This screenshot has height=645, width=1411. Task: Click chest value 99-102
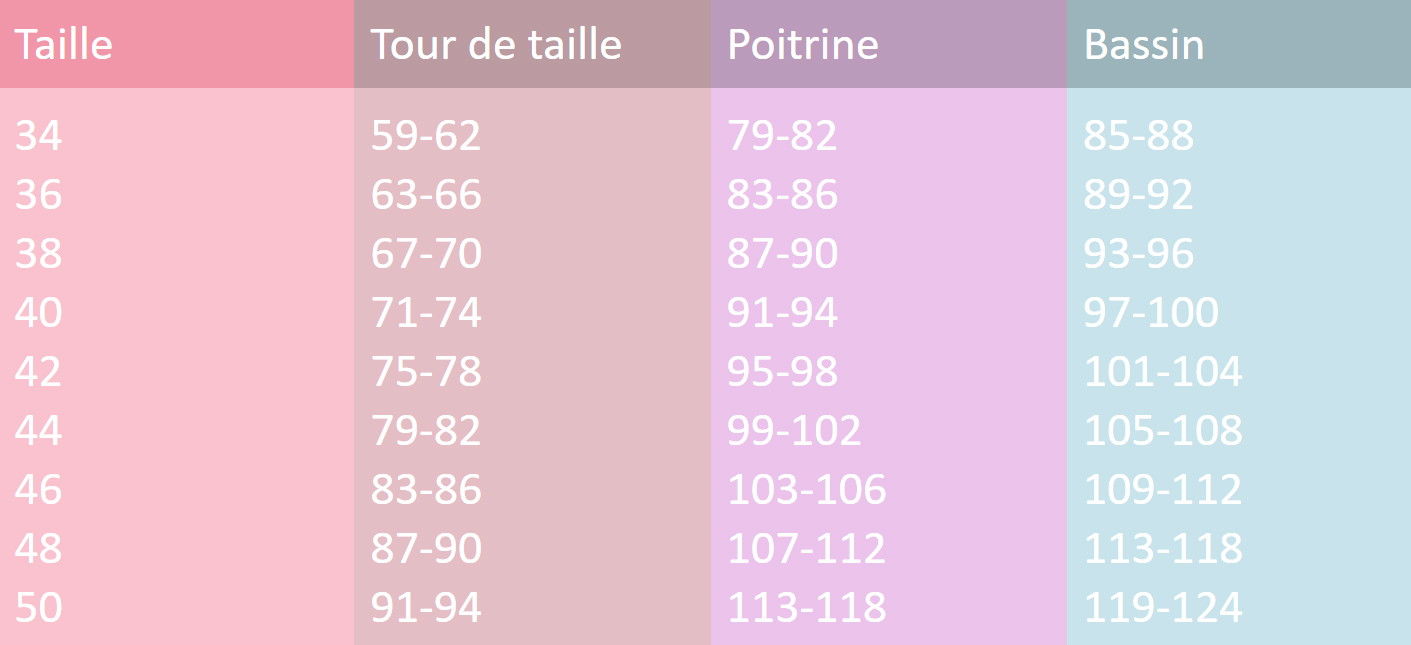click(794, 431)
